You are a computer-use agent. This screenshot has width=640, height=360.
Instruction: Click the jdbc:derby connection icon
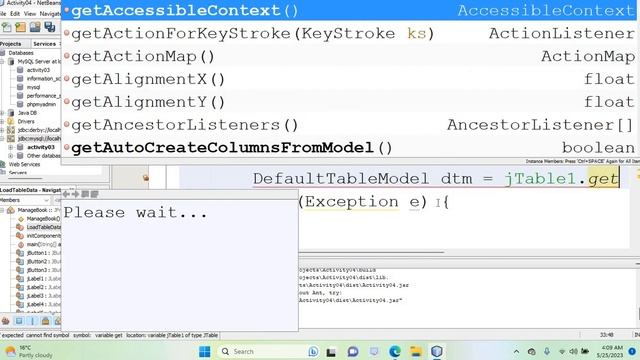tap(11, 130)
